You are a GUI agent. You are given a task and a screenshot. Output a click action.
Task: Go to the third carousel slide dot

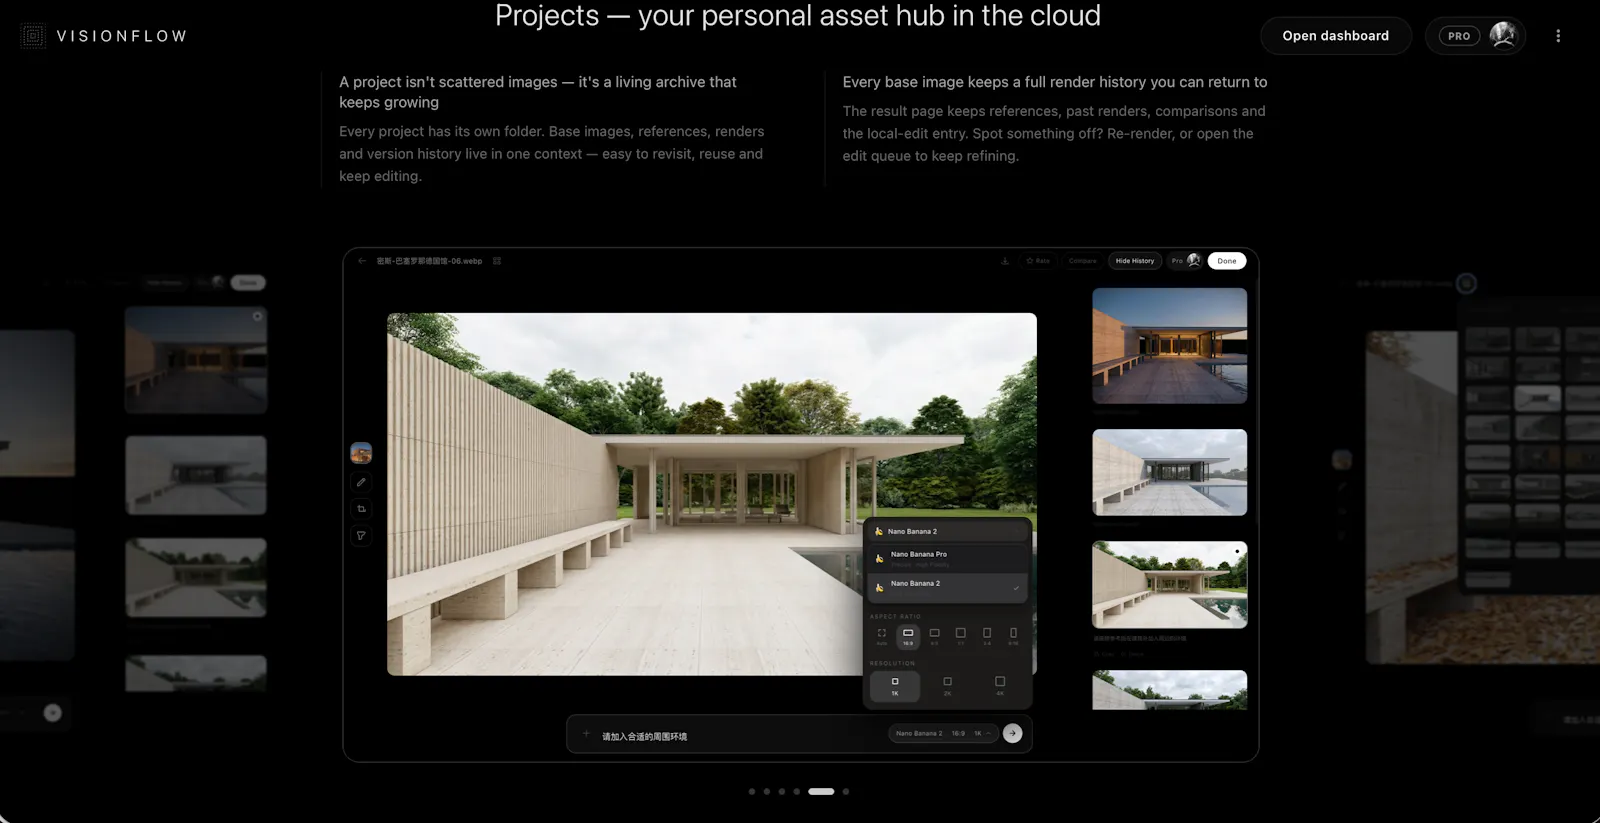(x=782, y=791)
